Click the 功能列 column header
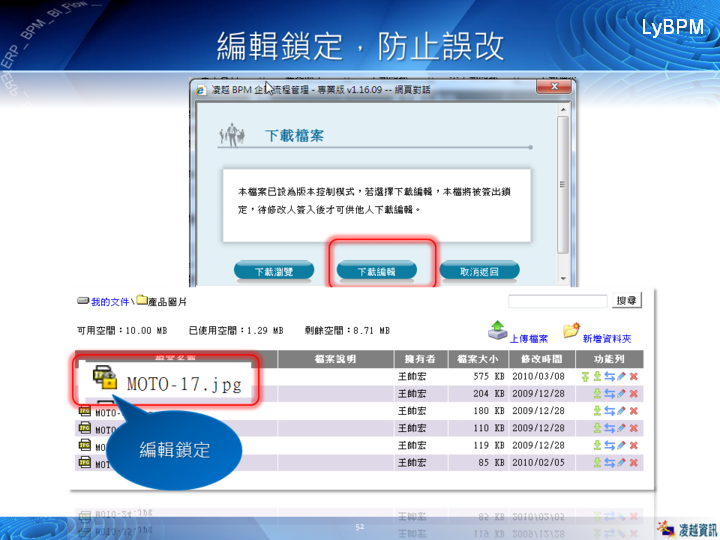 coord(609,359)
